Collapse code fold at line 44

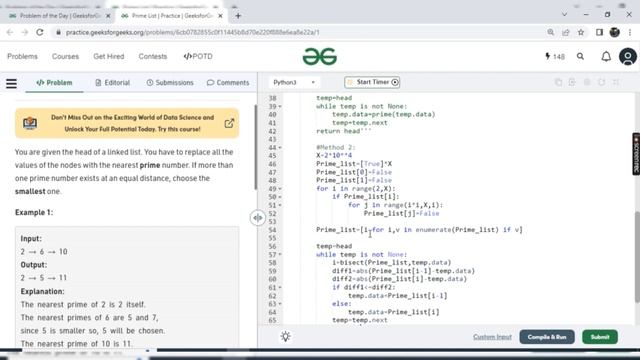(x=280, y=148)
